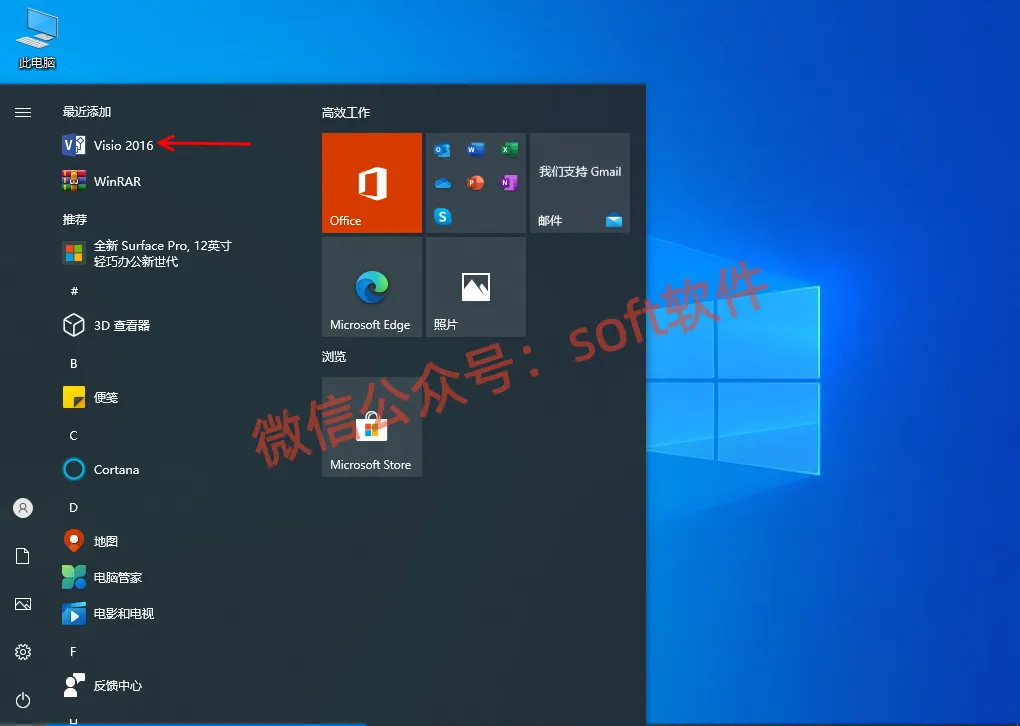Viewport: 1020px width, 726px height.
Task: Open the orange Office tile
Action: tap(371, 183)
